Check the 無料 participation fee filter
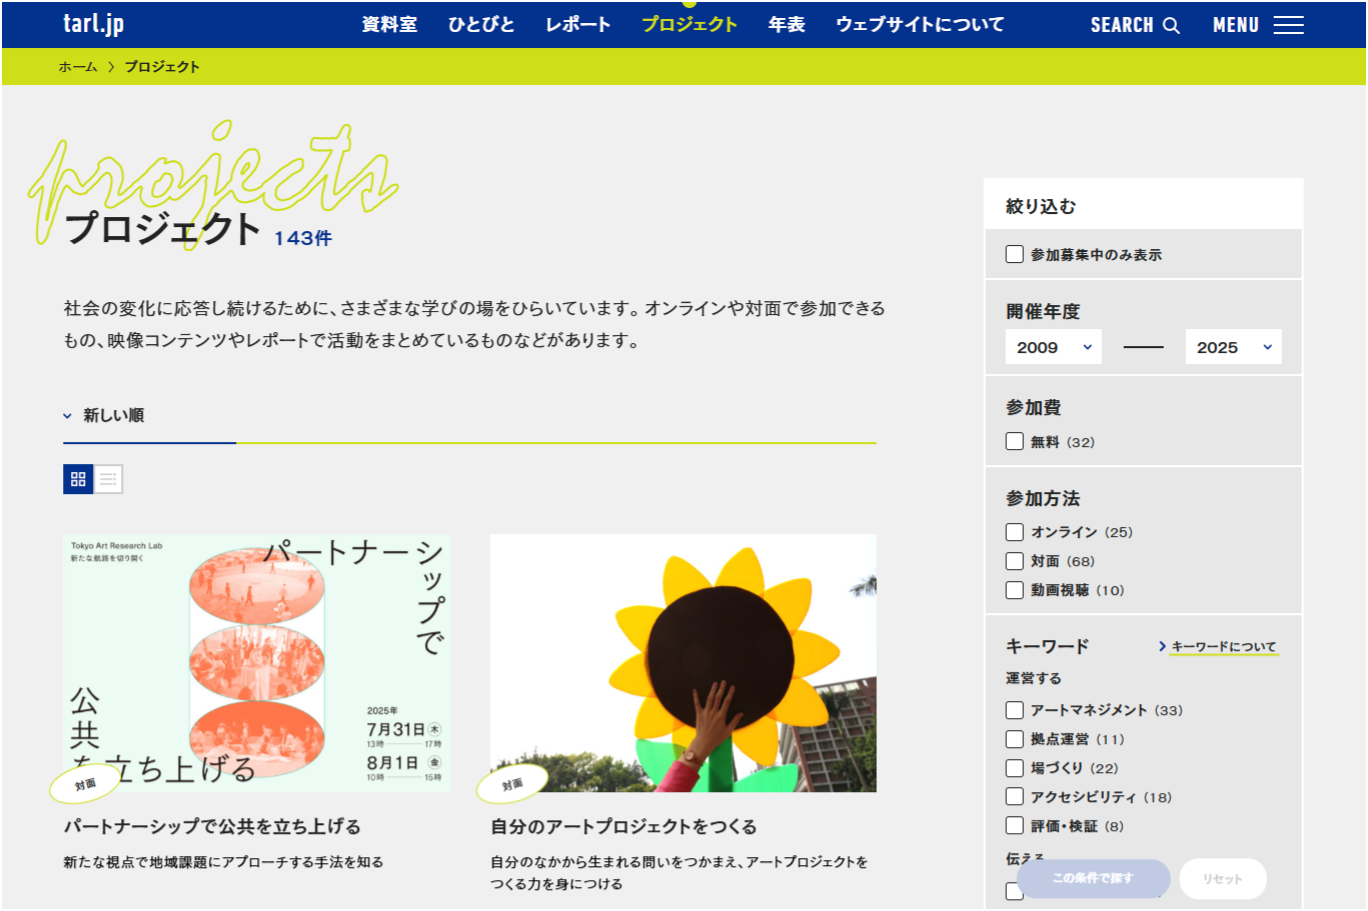The height and width of the screenshot is (911, 1368). point(1014,442)
